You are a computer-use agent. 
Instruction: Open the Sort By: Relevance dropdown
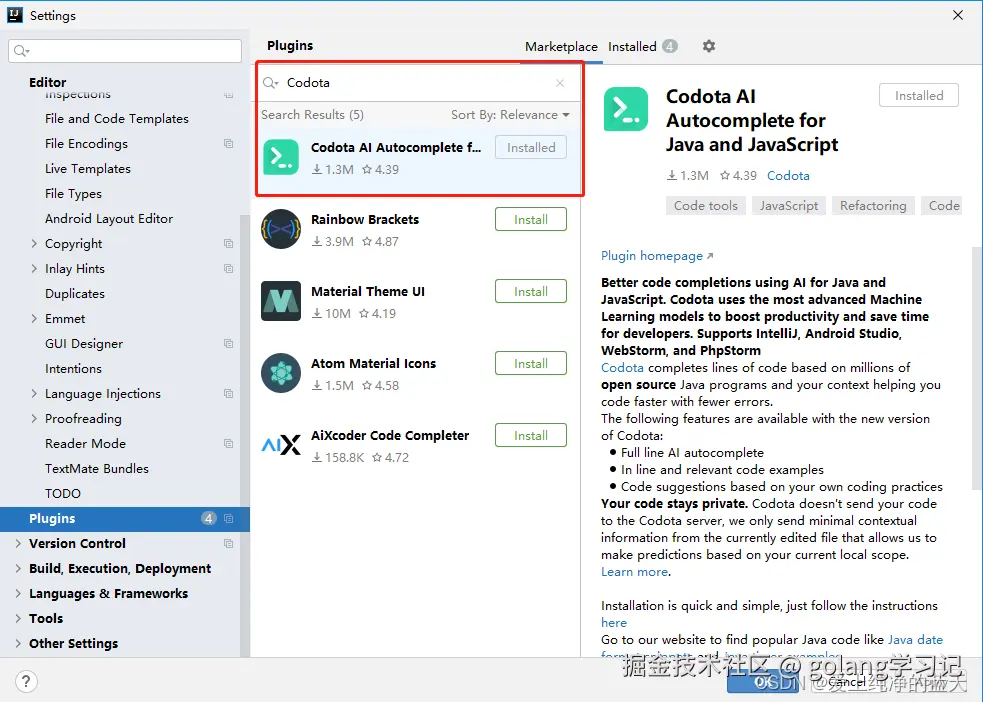click(510, 115)
